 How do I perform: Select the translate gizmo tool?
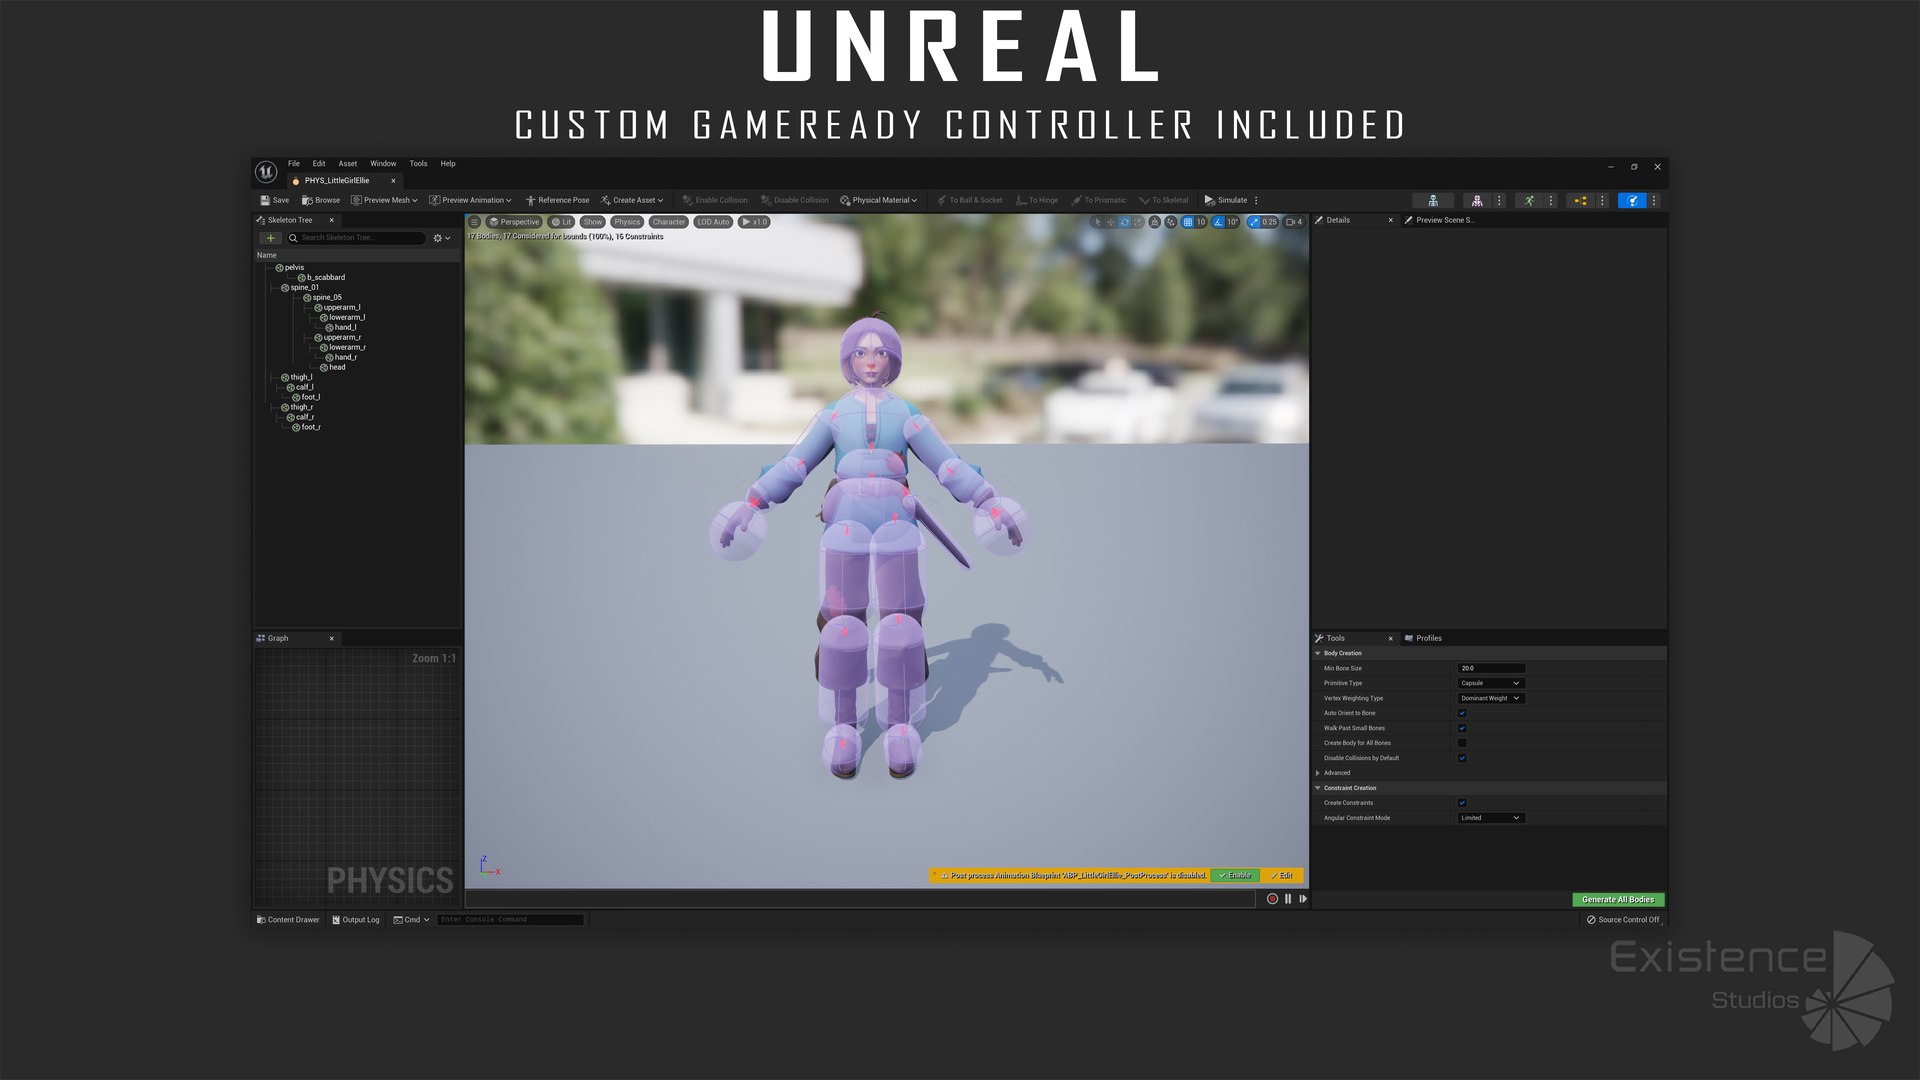pyautogui.click(x=1111, y=222)
